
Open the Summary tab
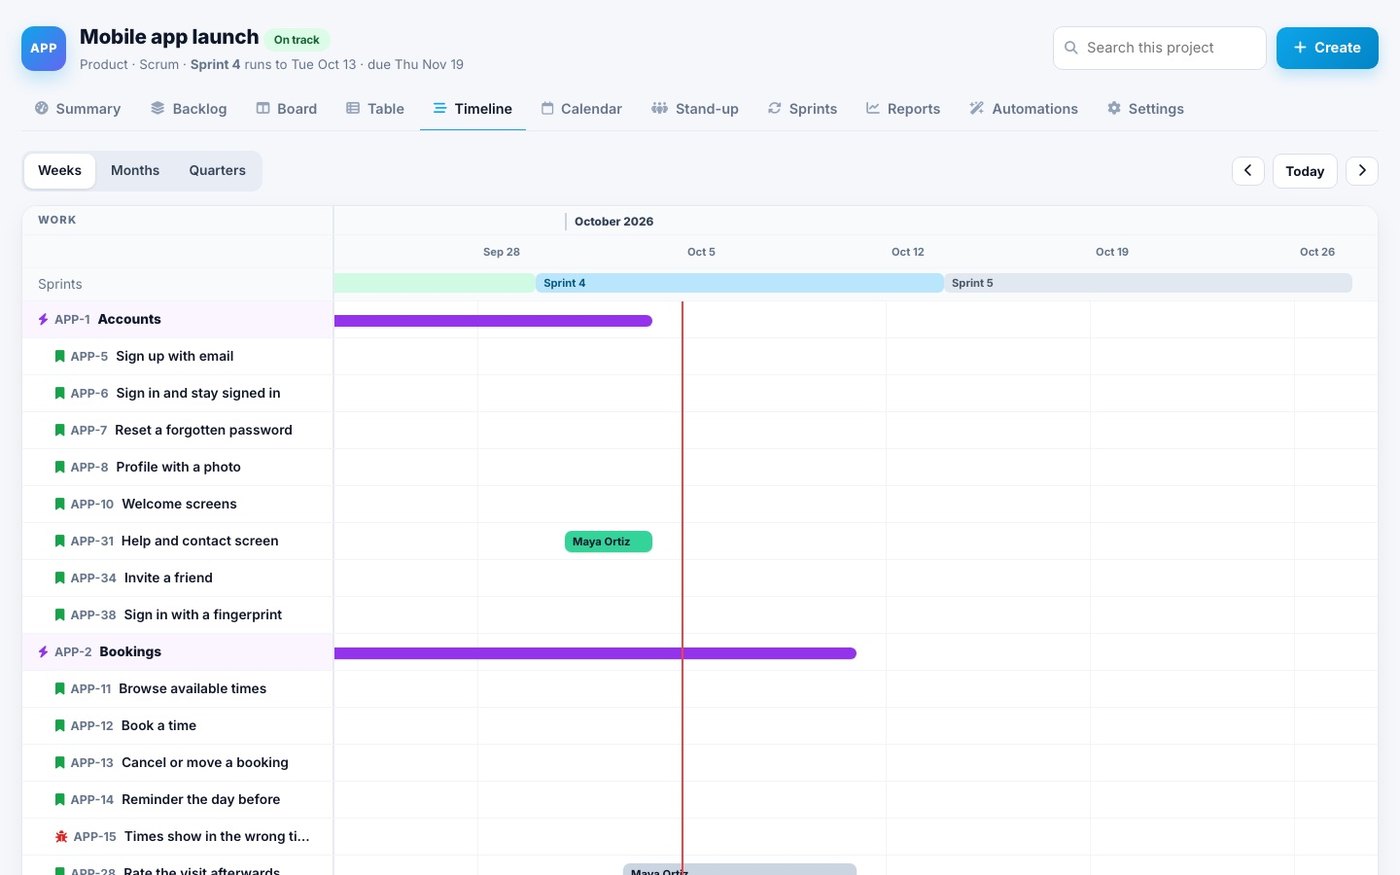(x=78, y=109)
